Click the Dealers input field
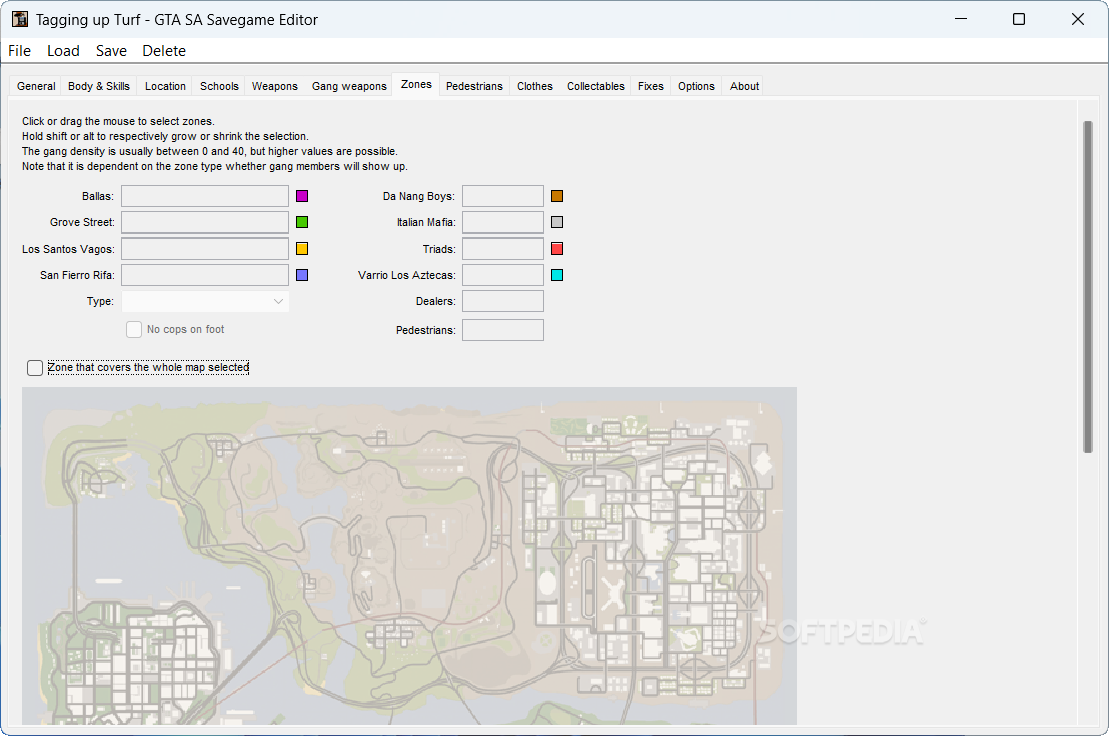The image size is (1109, 736). (x=503, y=301)
